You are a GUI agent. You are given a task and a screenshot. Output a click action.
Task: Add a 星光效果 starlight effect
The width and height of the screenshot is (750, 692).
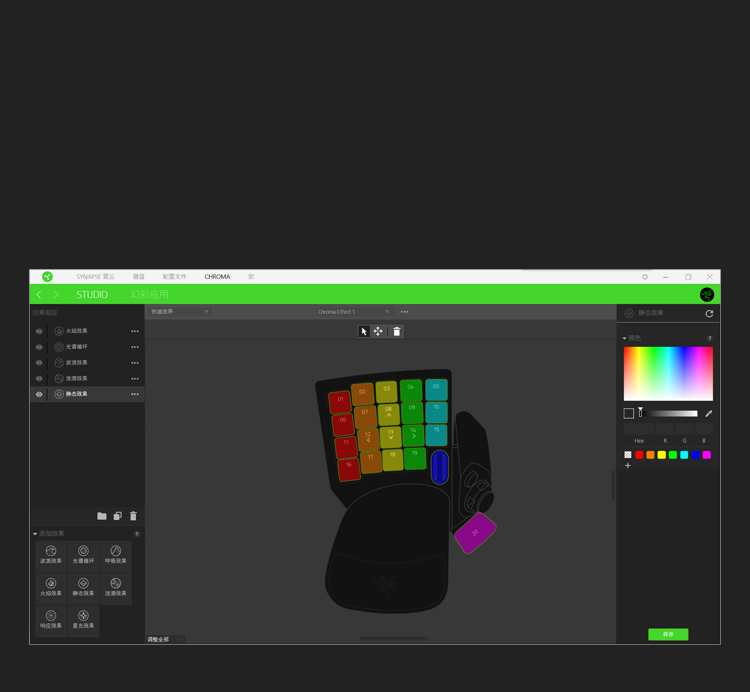pos(83,621)
